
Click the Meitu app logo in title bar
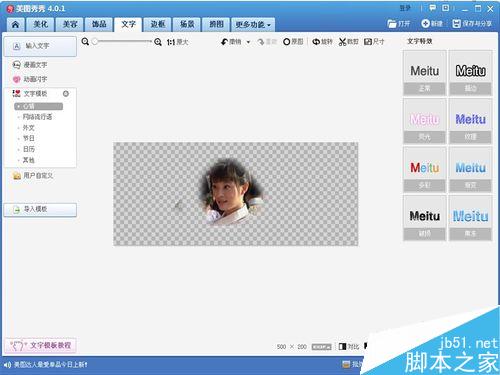pyautogui.click(x=11, y=9)
